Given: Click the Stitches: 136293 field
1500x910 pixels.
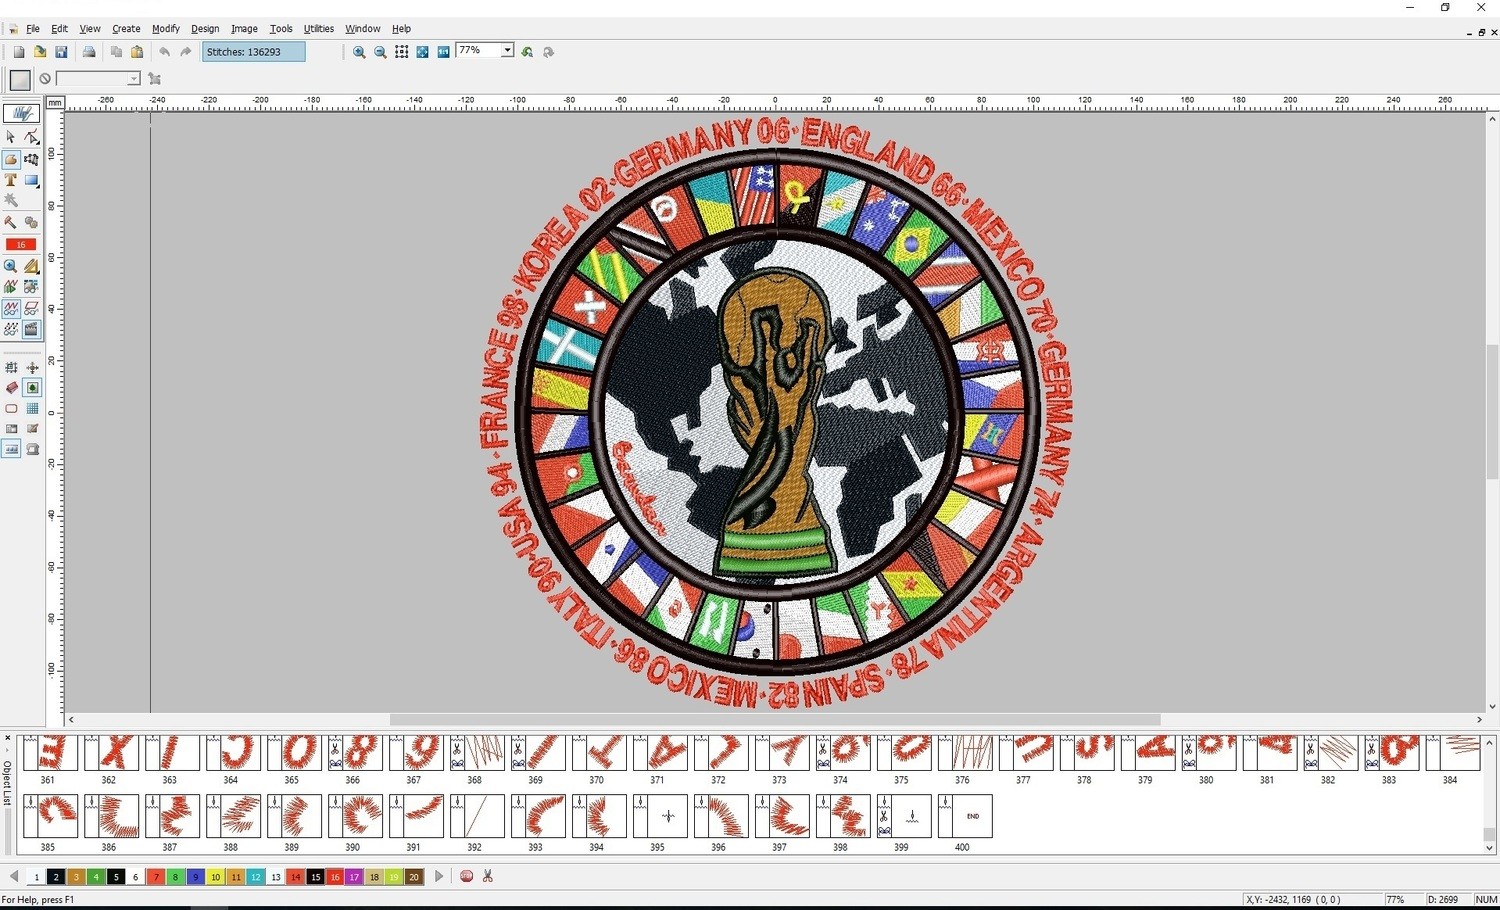Looking at the screenshot, I should click(254, 52).
